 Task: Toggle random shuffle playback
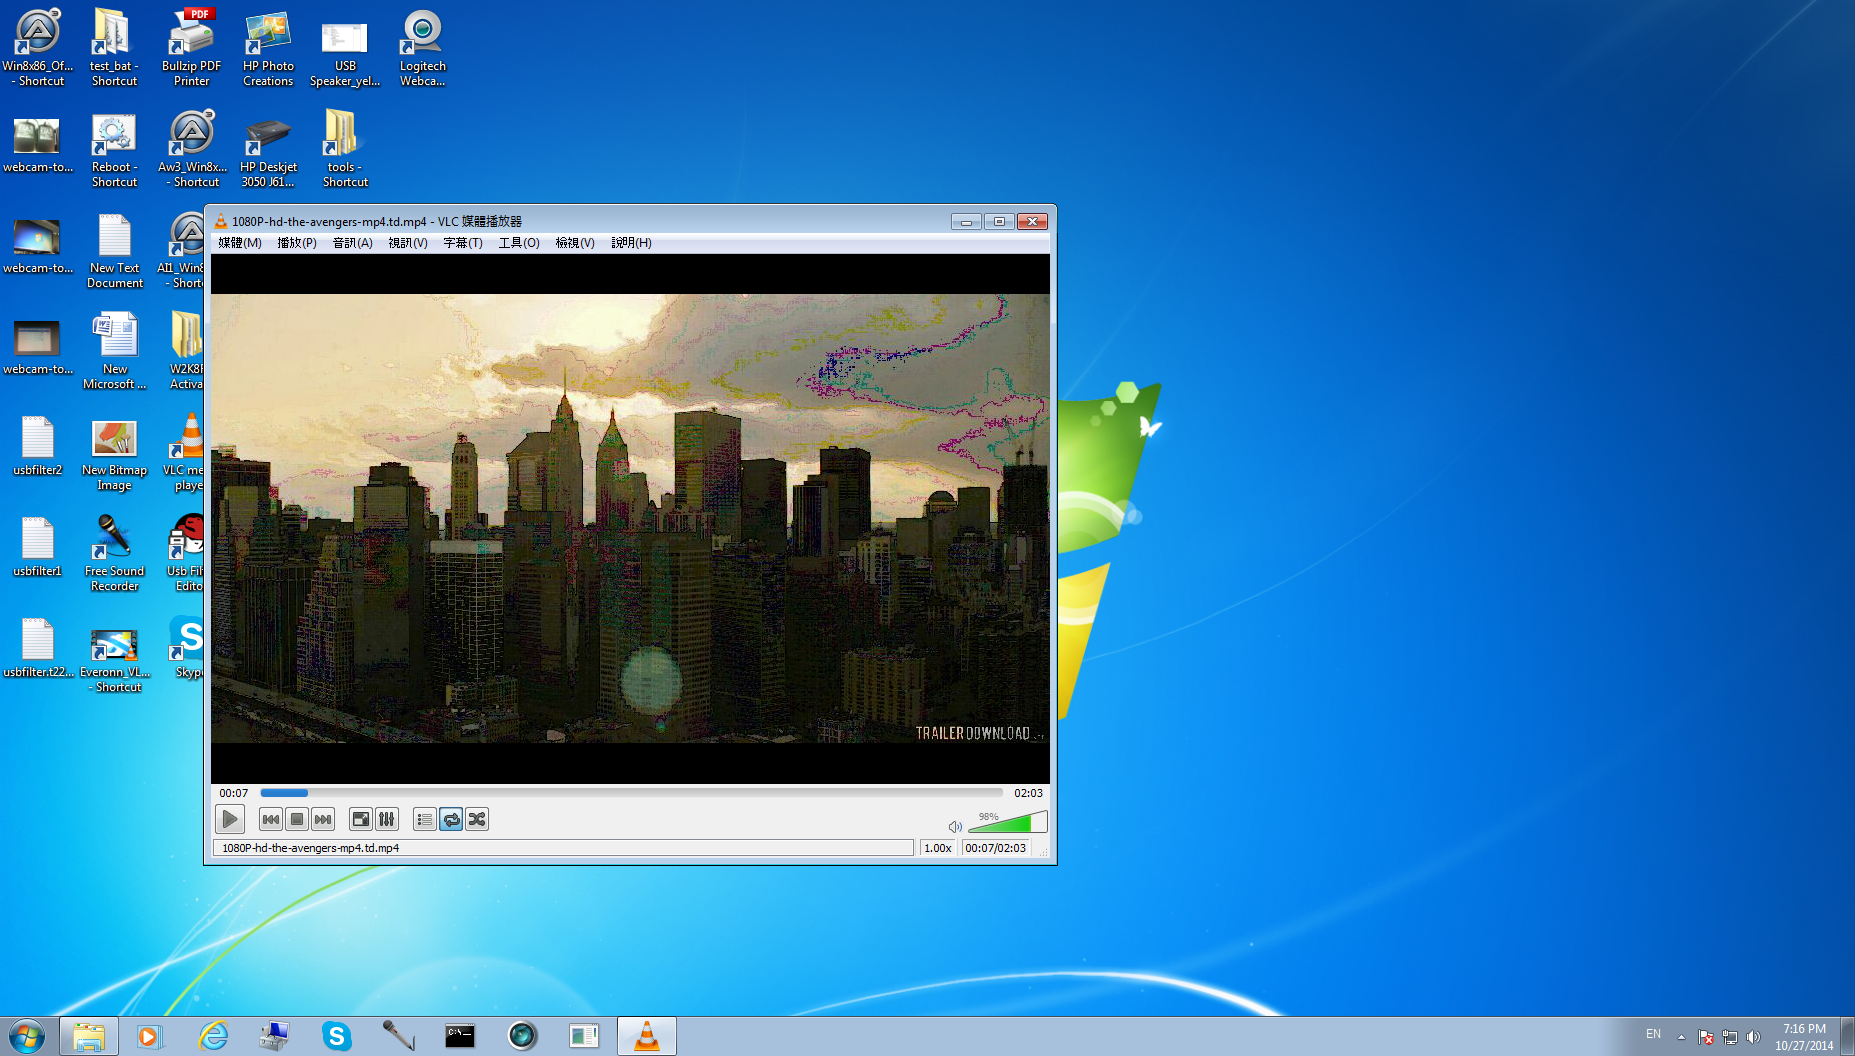tap(477, 820)
